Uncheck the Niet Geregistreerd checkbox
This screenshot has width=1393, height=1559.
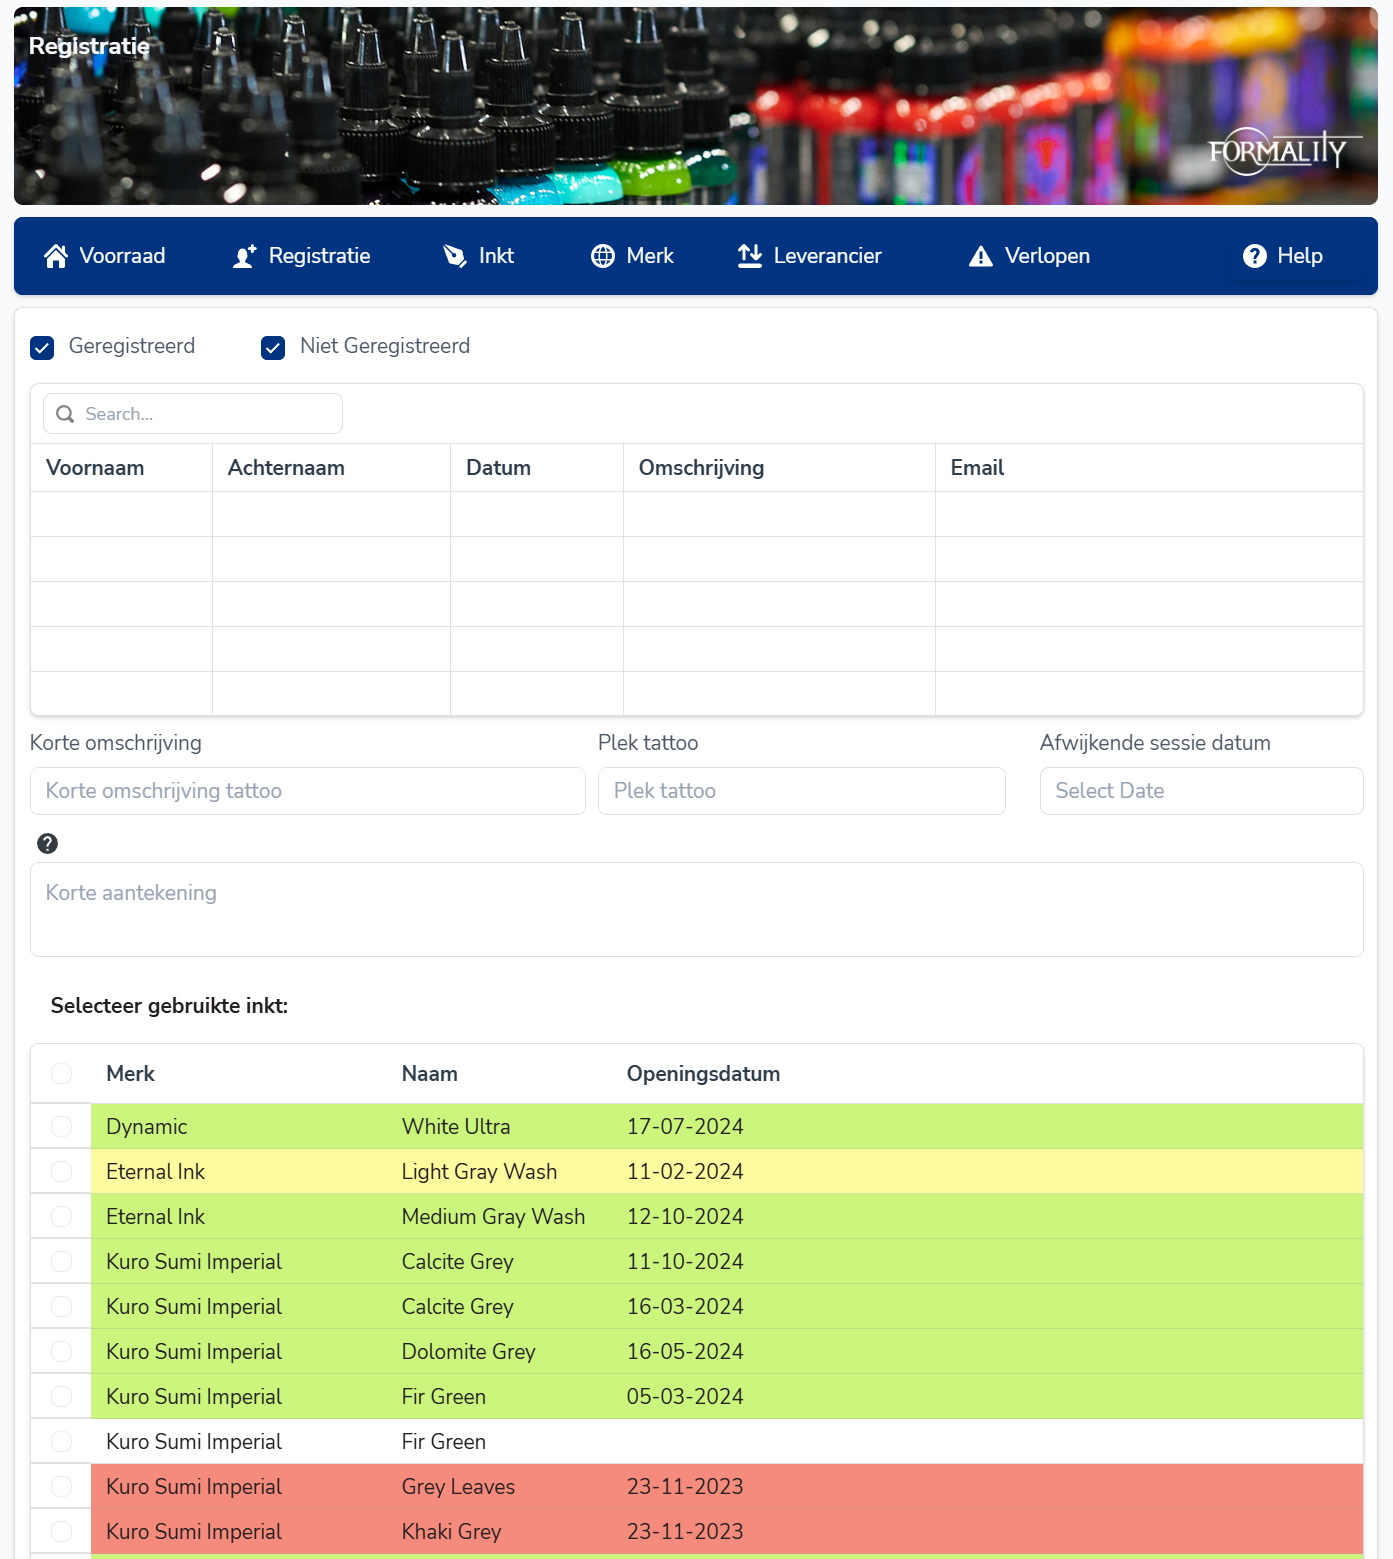(273, 347)
